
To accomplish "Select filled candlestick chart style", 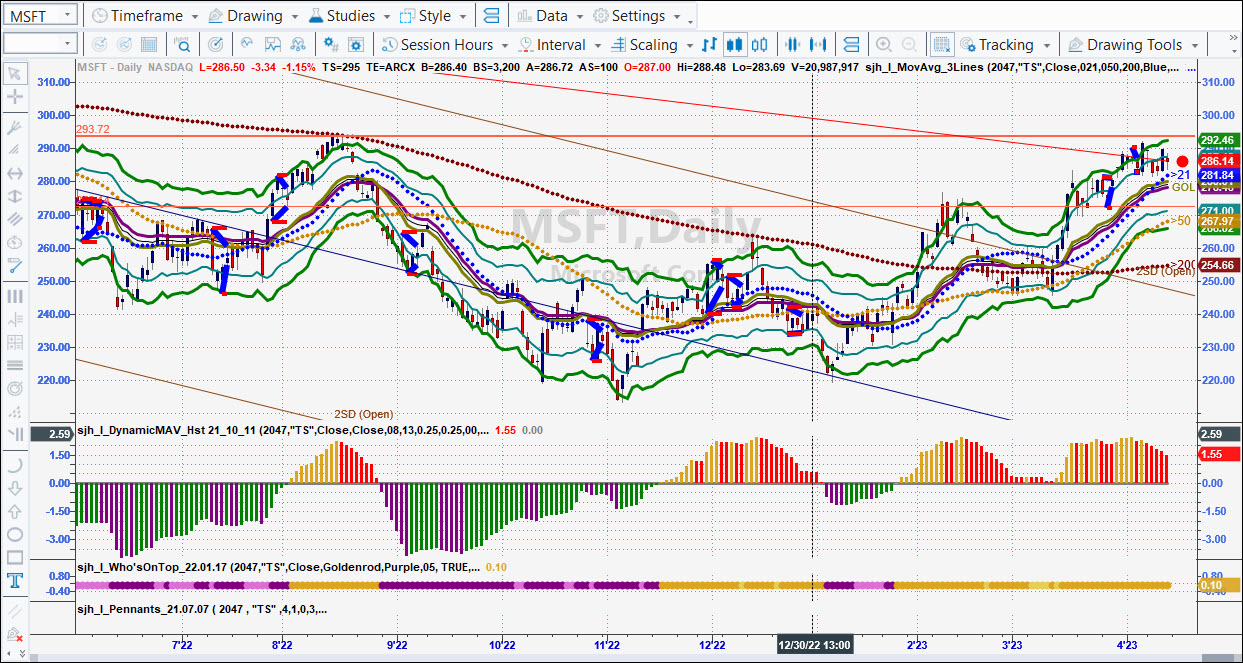I will tap(735, 44).
